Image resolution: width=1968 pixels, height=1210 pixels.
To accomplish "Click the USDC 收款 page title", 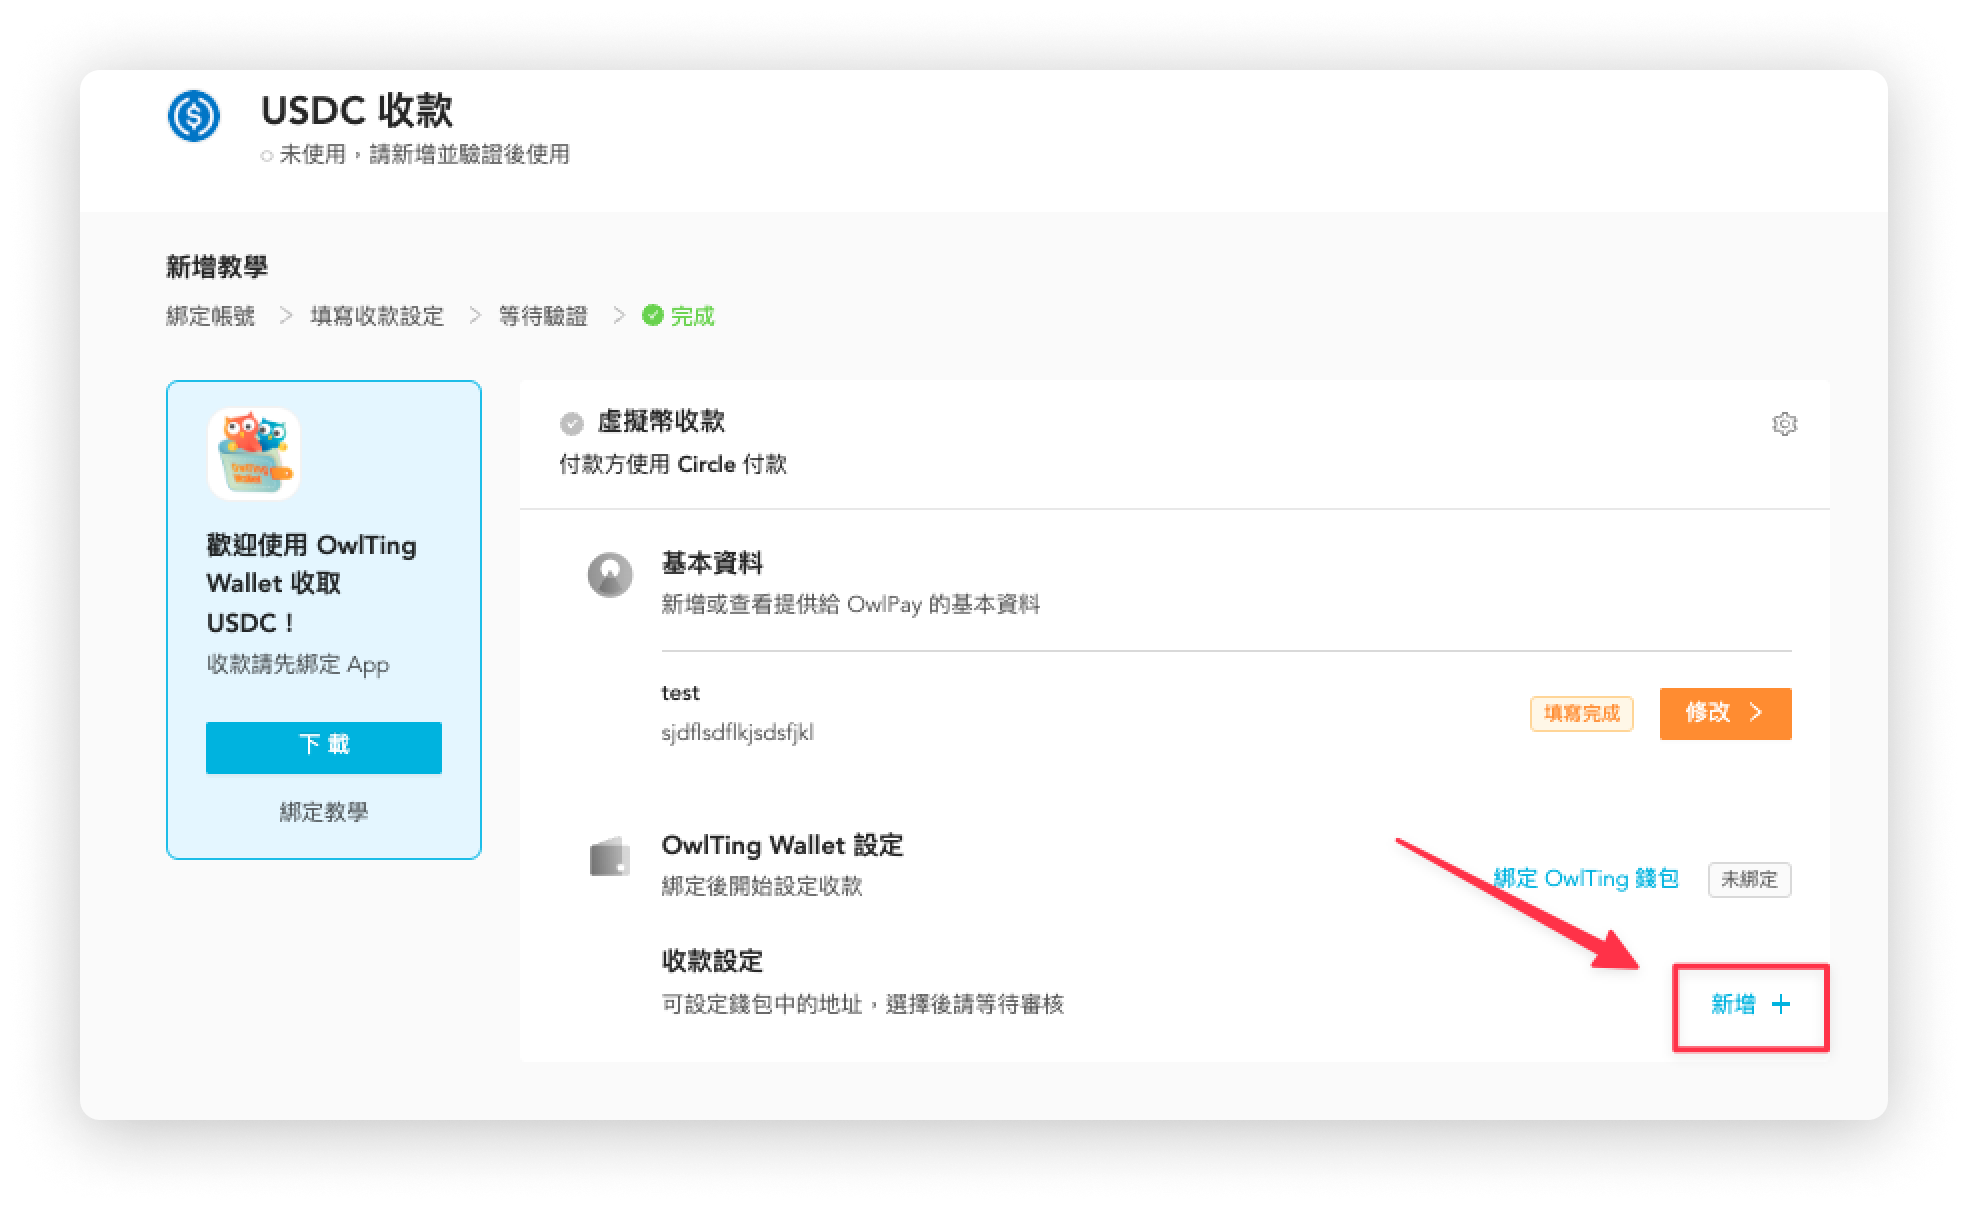I will pyautogui.click(x=357, y=110).
